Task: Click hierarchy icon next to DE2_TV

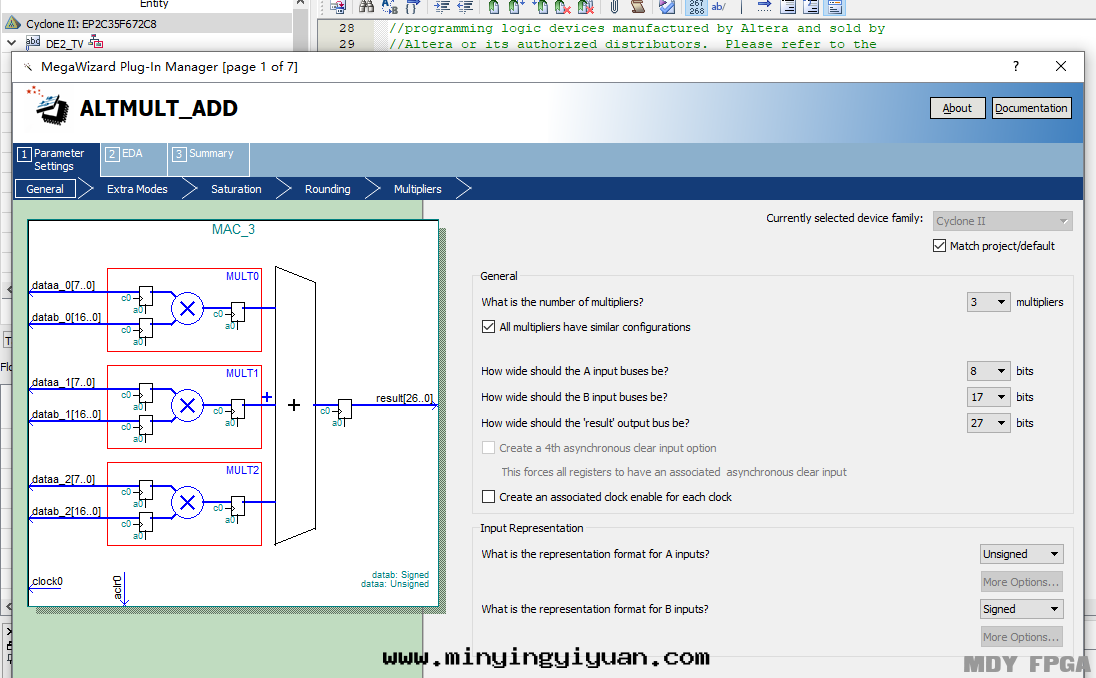Action: click(x=96, y=42)
